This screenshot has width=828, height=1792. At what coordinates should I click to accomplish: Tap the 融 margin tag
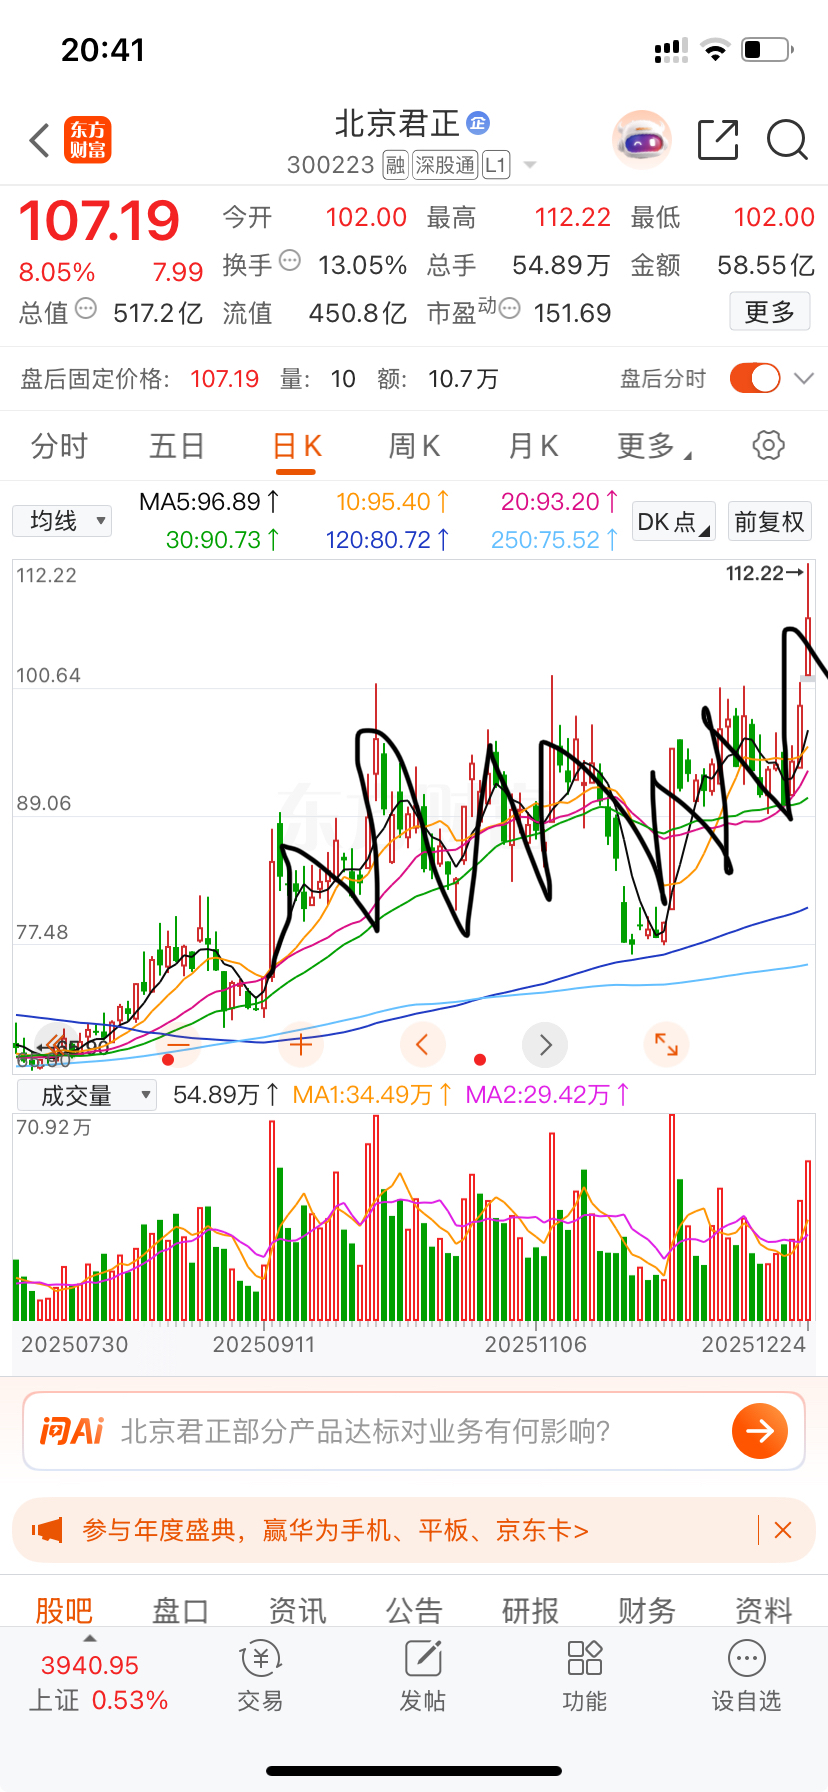tap(395, 165)
